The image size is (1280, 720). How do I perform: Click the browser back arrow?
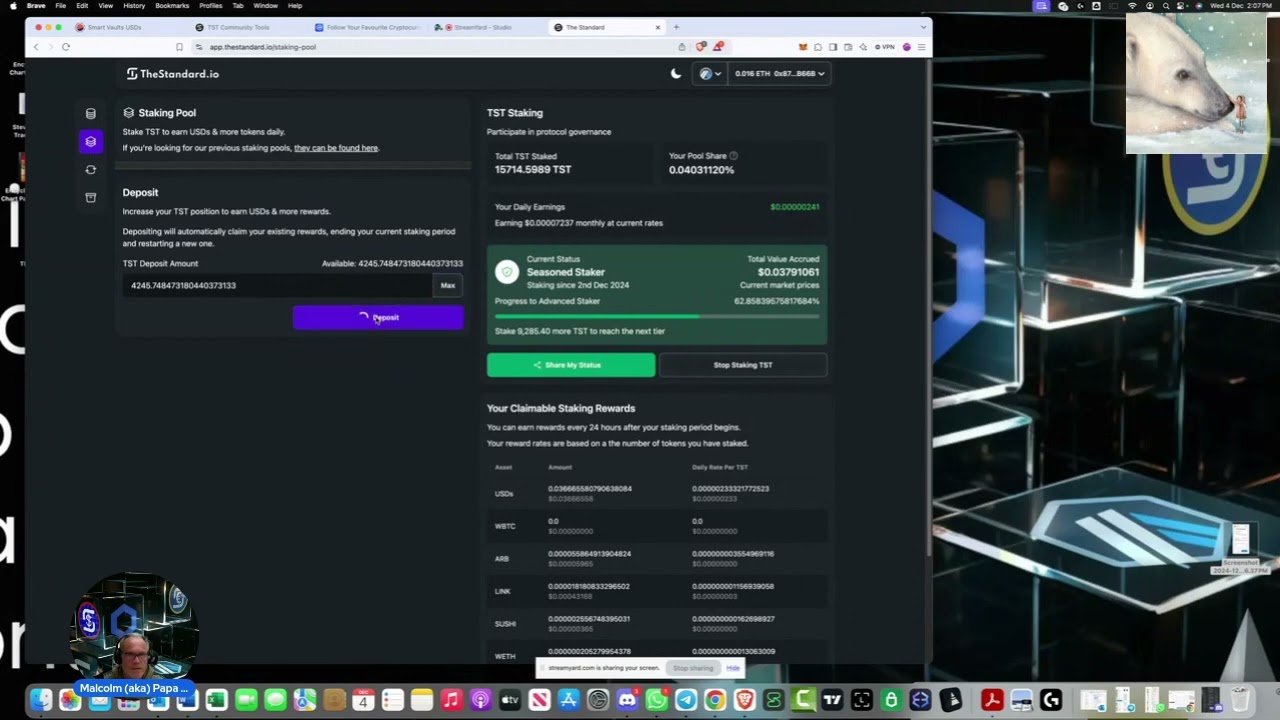click(37, 47)
